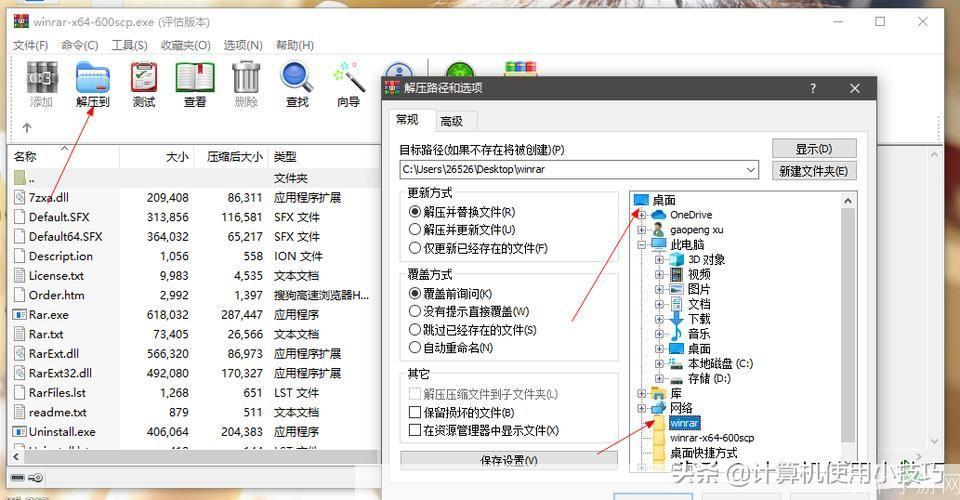Expand the 存储 (D:) tree node

tap(659, 378)
